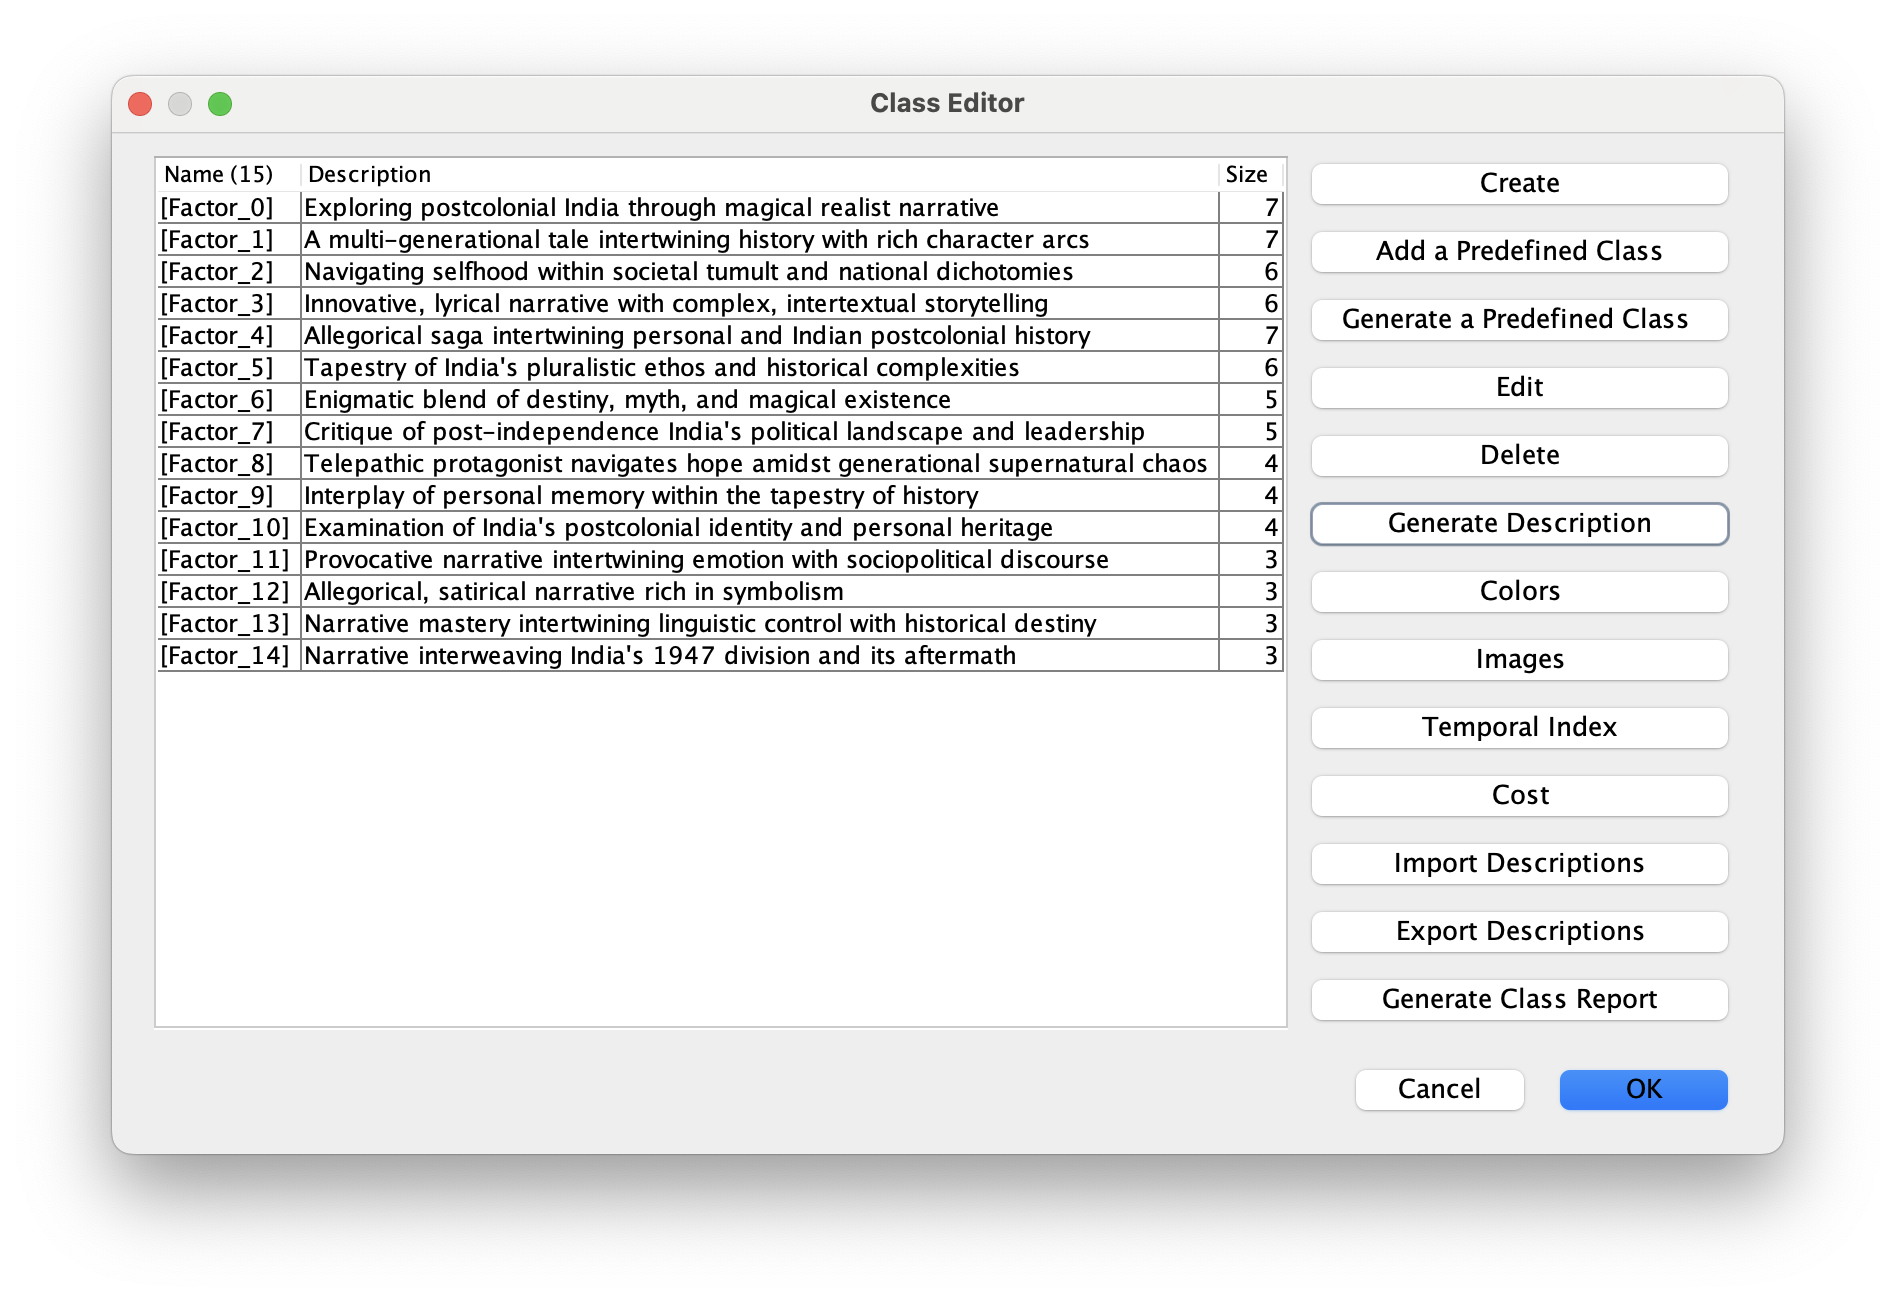1896x1302 pixels.
Task: Sort by the Size column header
Action: click(1246, 175)
